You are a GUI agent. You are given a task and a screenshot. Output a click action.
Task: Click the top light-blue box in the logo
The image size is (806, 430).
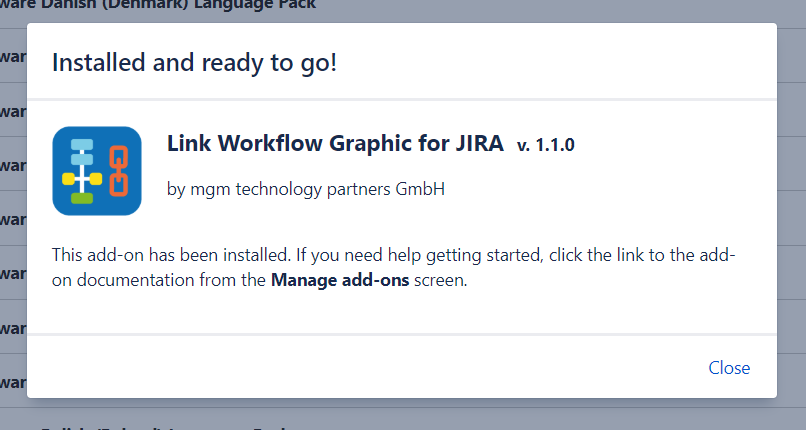pos(82,142)
